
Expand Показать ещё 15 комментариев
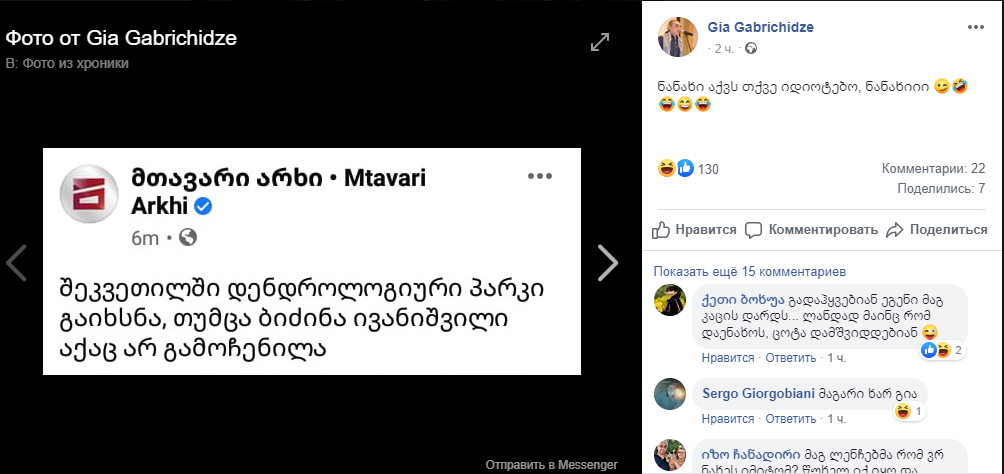pos(749,271)
